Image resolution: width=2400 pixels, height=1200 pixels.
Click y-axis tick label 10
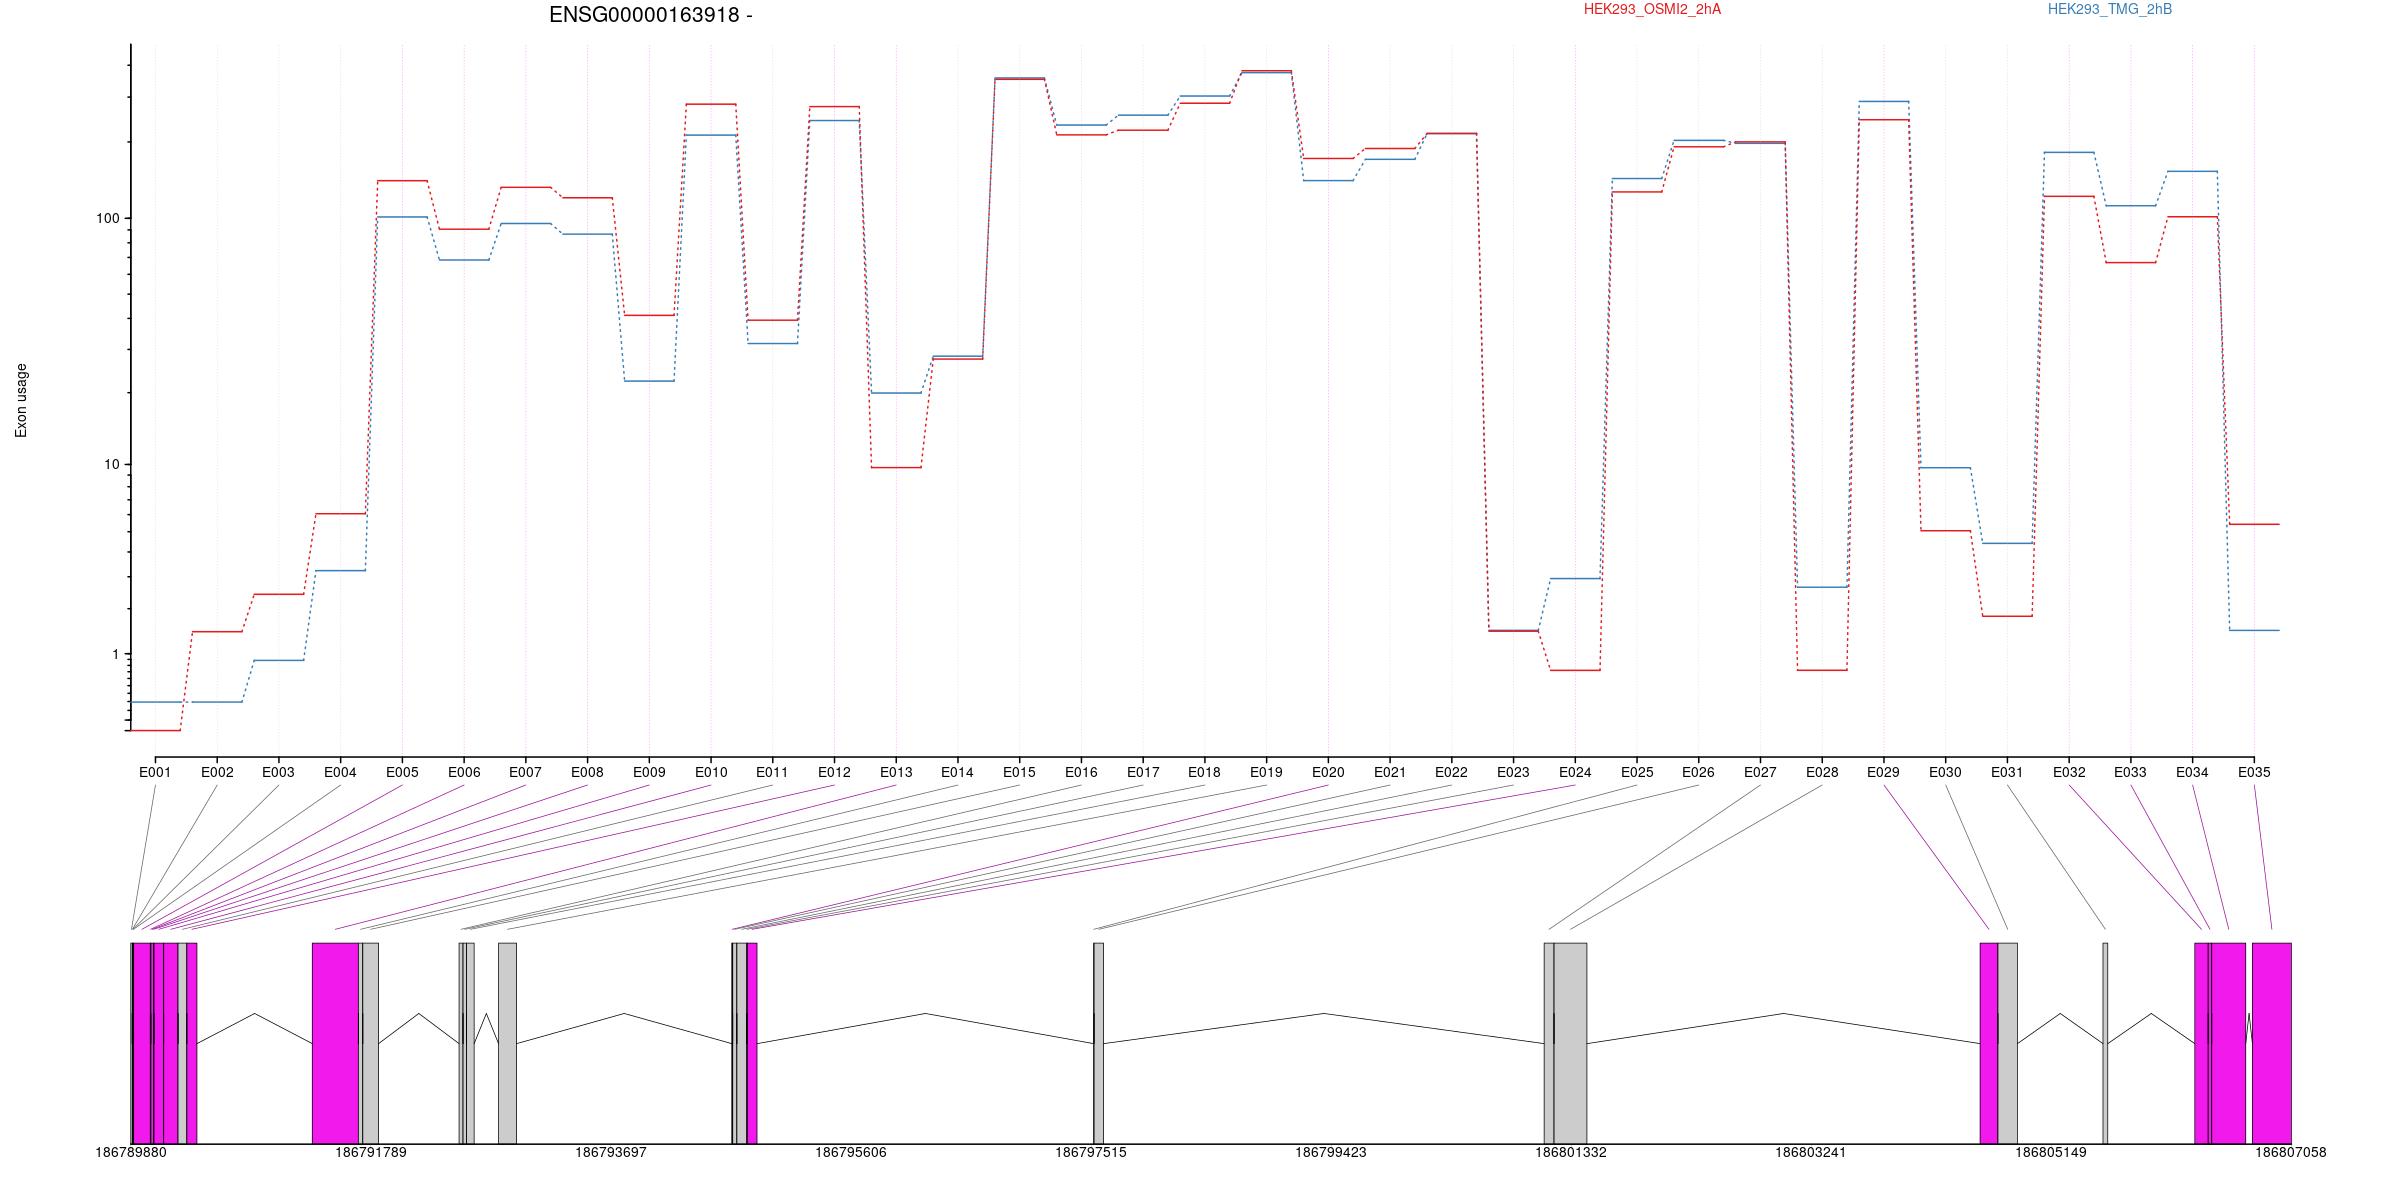coord(111,465)
